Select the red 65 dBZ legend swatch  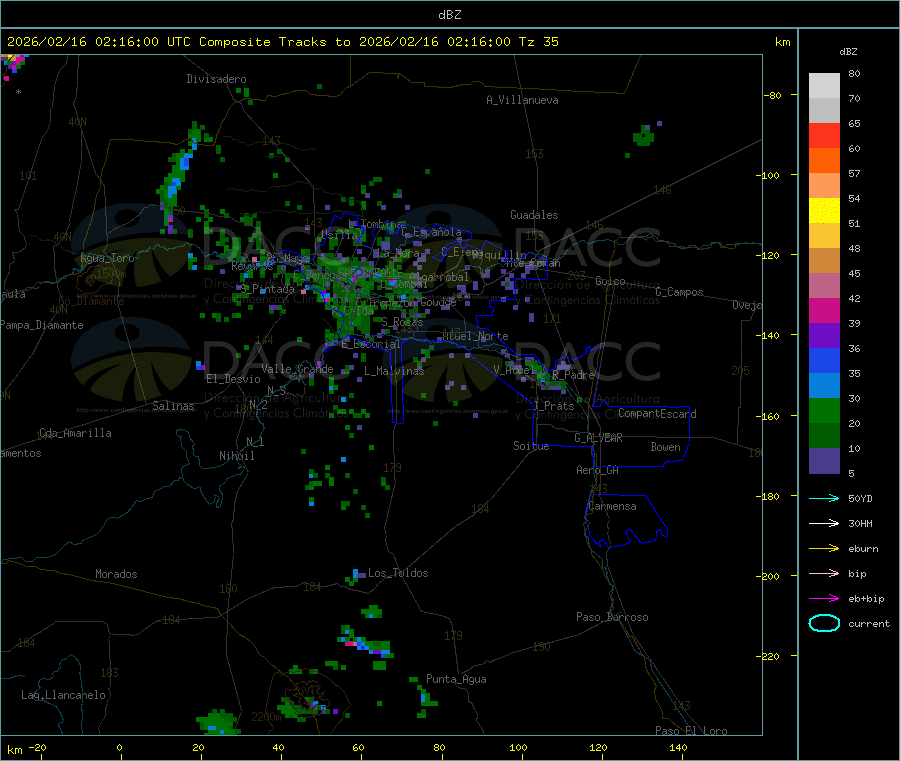click(x=824, y=135)
